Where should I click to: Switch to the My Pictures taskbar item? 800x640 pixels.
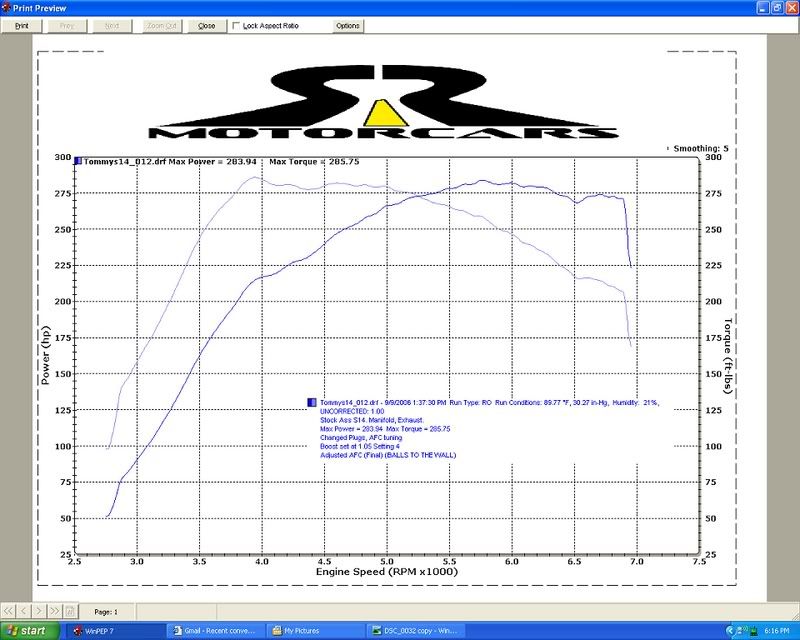pyautogui.click(x=316, y=631)
